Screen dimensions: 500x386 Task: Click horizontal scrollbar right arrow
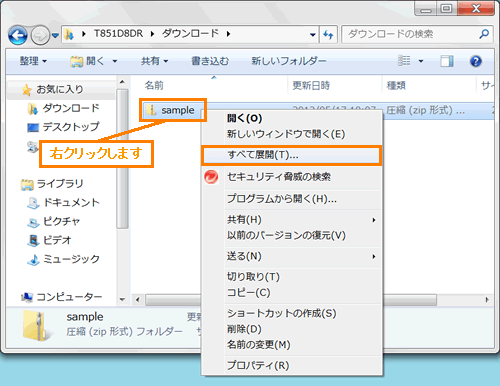(x=487, y=300)
